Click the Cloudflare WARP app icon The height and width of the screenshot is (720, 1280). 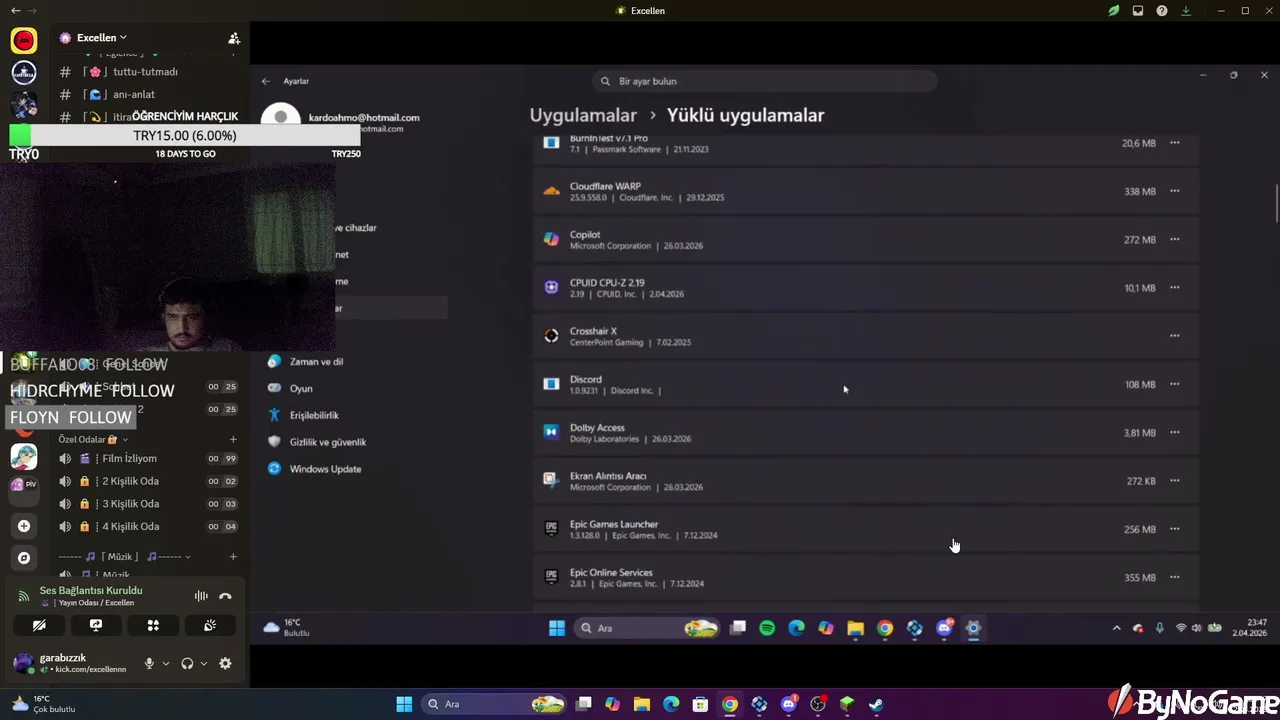coord(551,191)
